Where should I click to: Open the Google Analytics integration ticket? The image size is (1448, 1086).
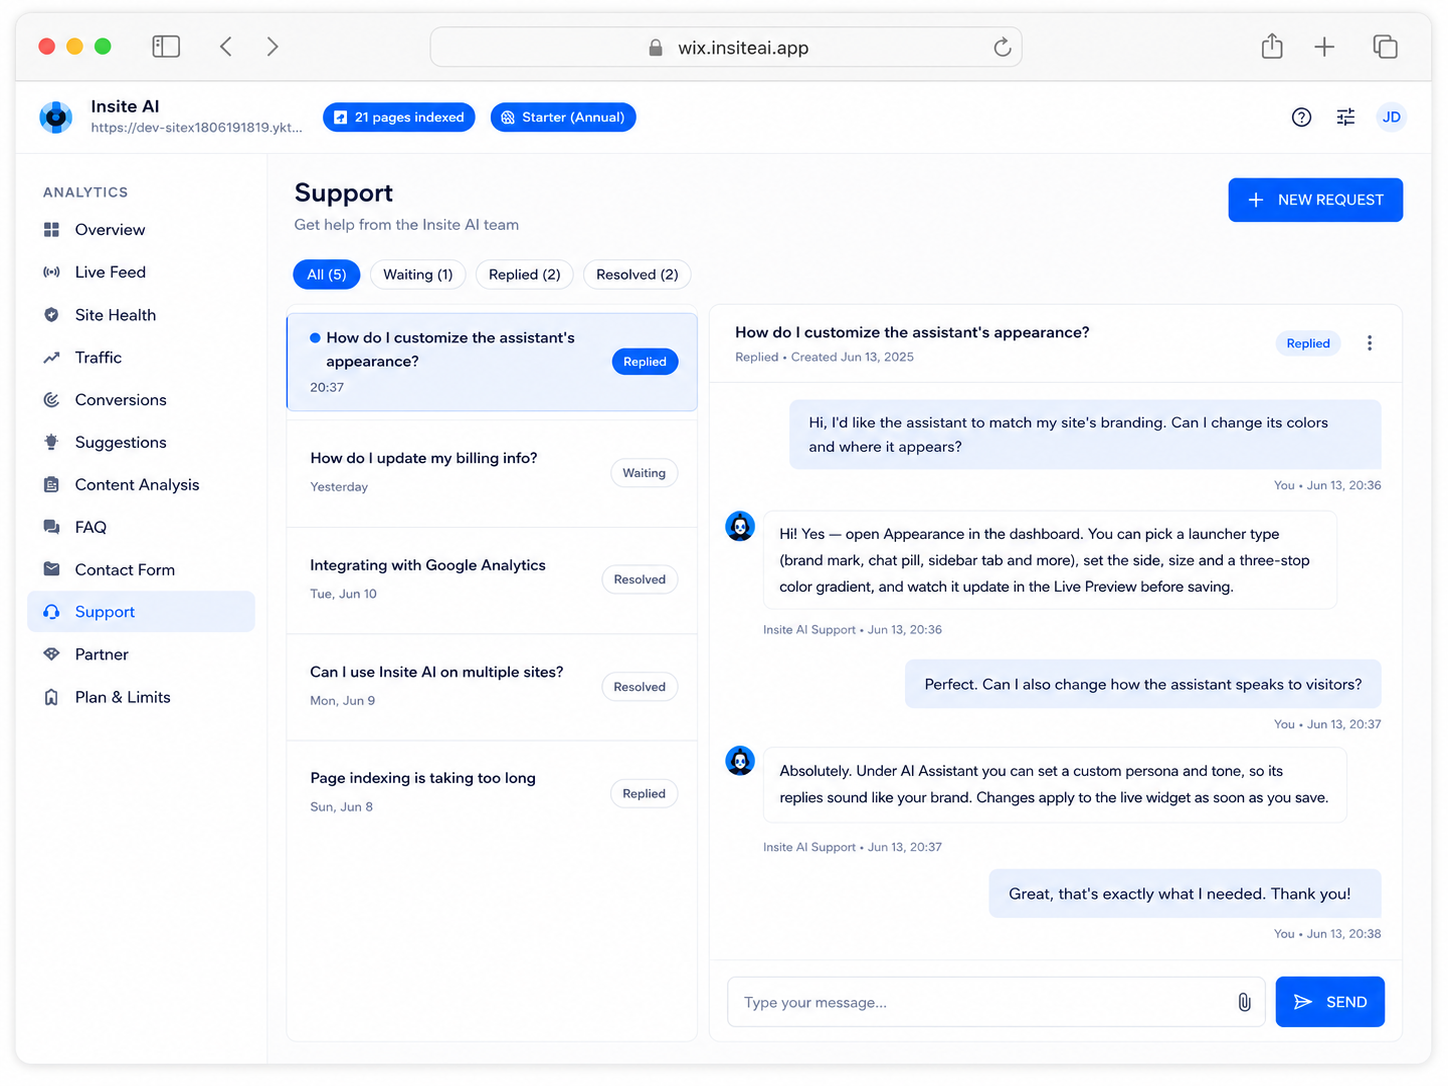[x=492, y=580]
